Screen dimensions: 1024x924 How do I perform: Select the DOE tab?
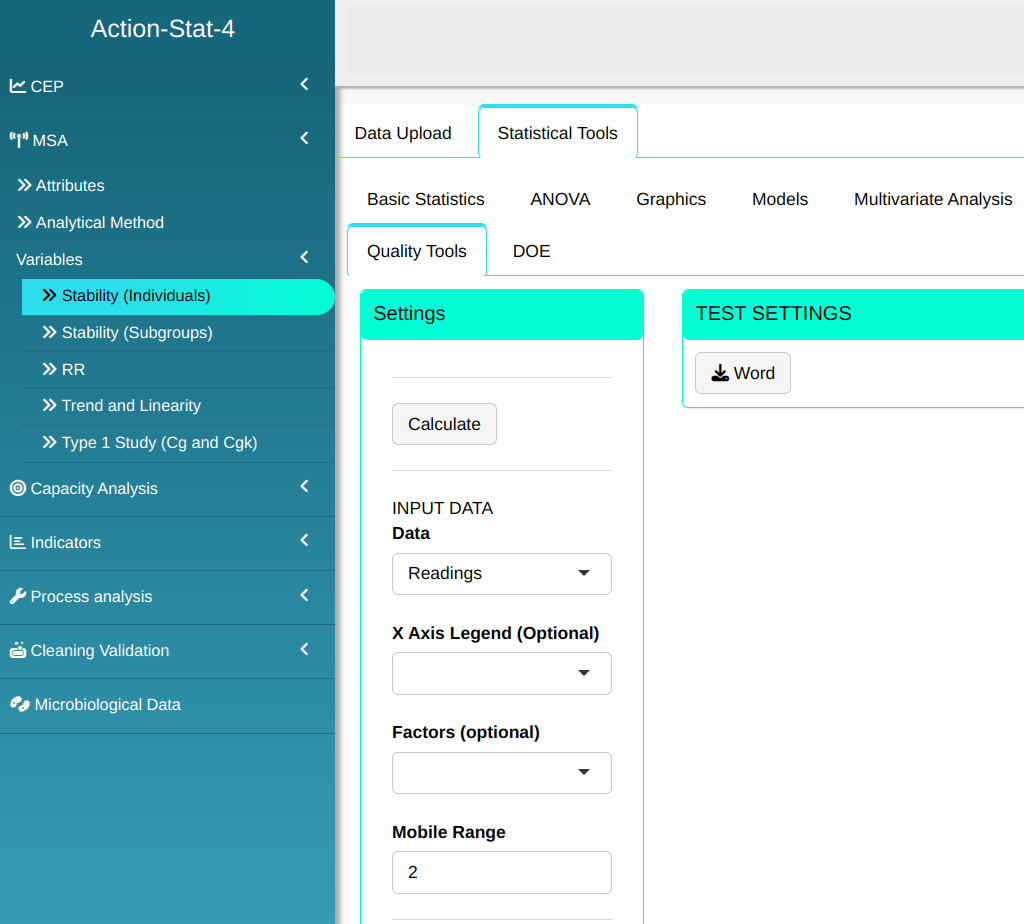tap(531, 251)
